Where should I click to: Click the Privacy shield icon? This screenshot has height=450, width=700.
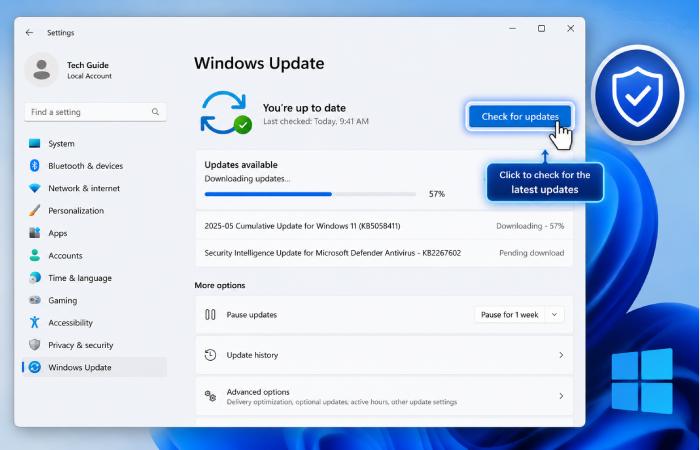34,345
